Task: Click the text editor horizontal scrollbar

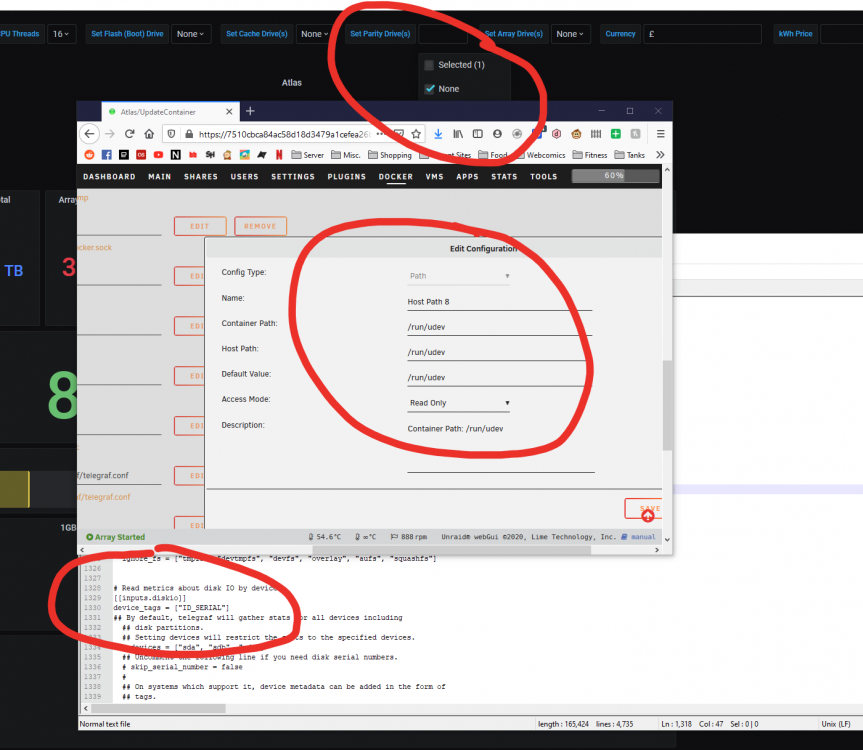Action: (159, 708)
